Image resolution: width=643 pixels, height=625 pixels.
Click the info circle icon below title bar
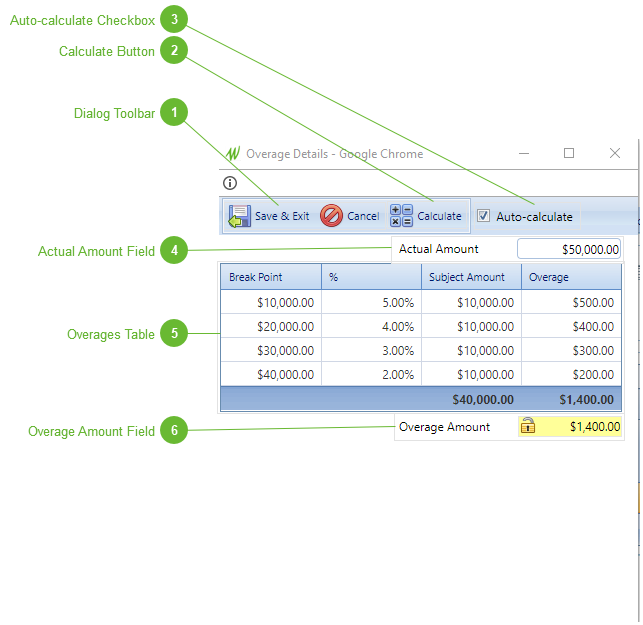230,183
